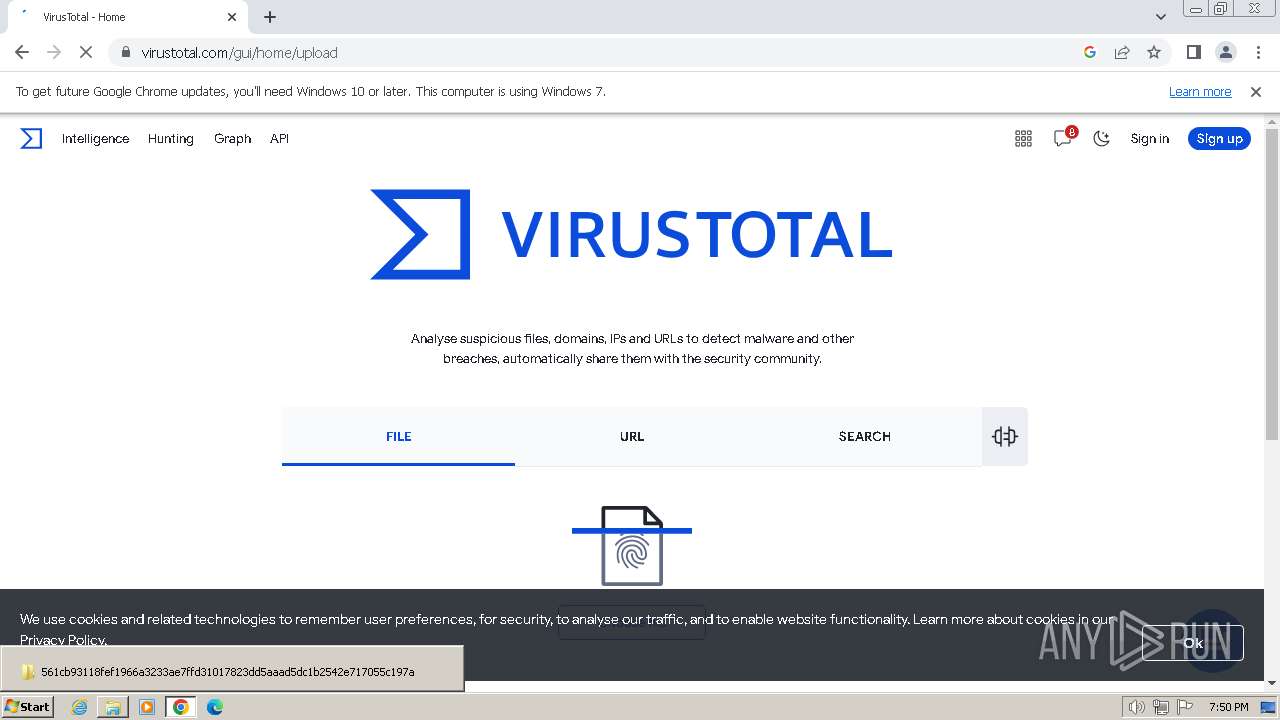Select the VirusTotal - Home browser tab

[128, 17]
